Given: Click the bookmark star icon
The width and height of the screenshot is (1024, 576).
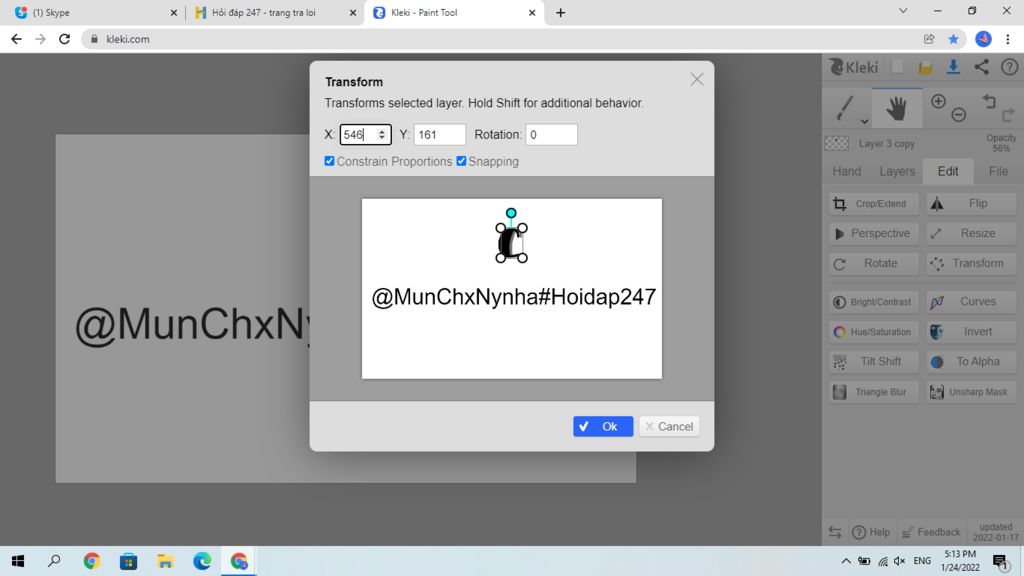Looking at the screenshot, I should click(953, 39).
